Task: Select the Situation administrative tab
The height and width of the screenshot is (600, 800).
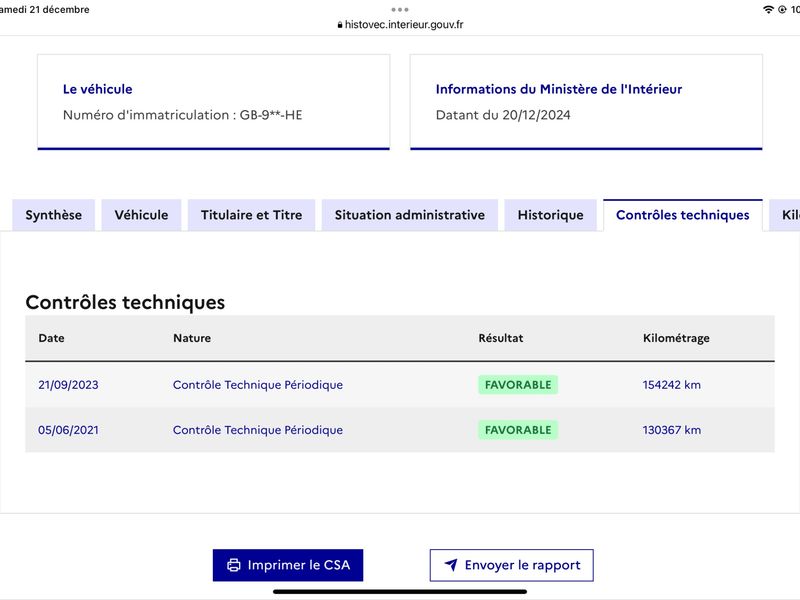Action: pos(410,215)
